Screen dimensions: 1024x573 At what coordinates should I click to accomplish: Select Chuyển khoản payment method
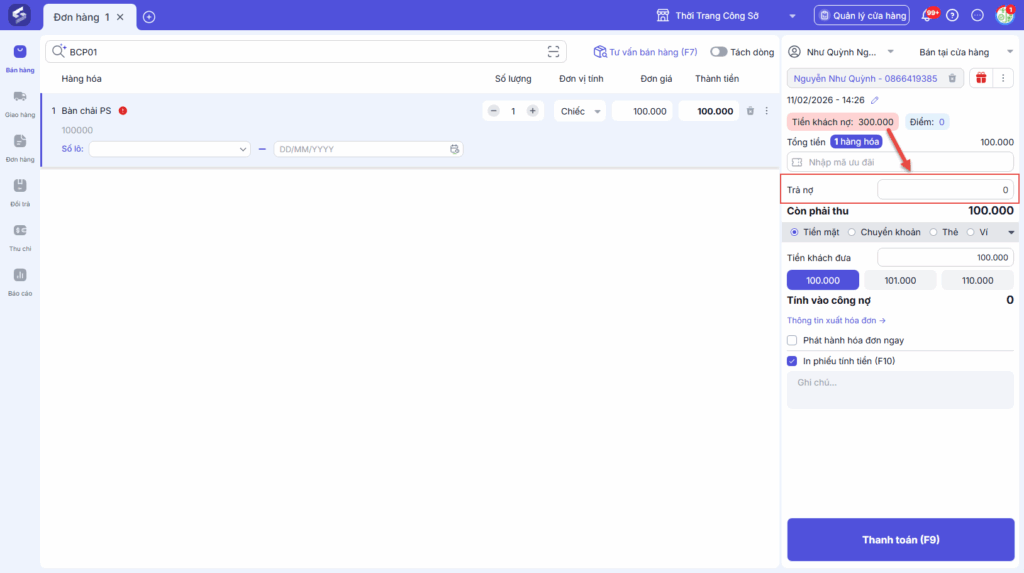click(852, 232)
